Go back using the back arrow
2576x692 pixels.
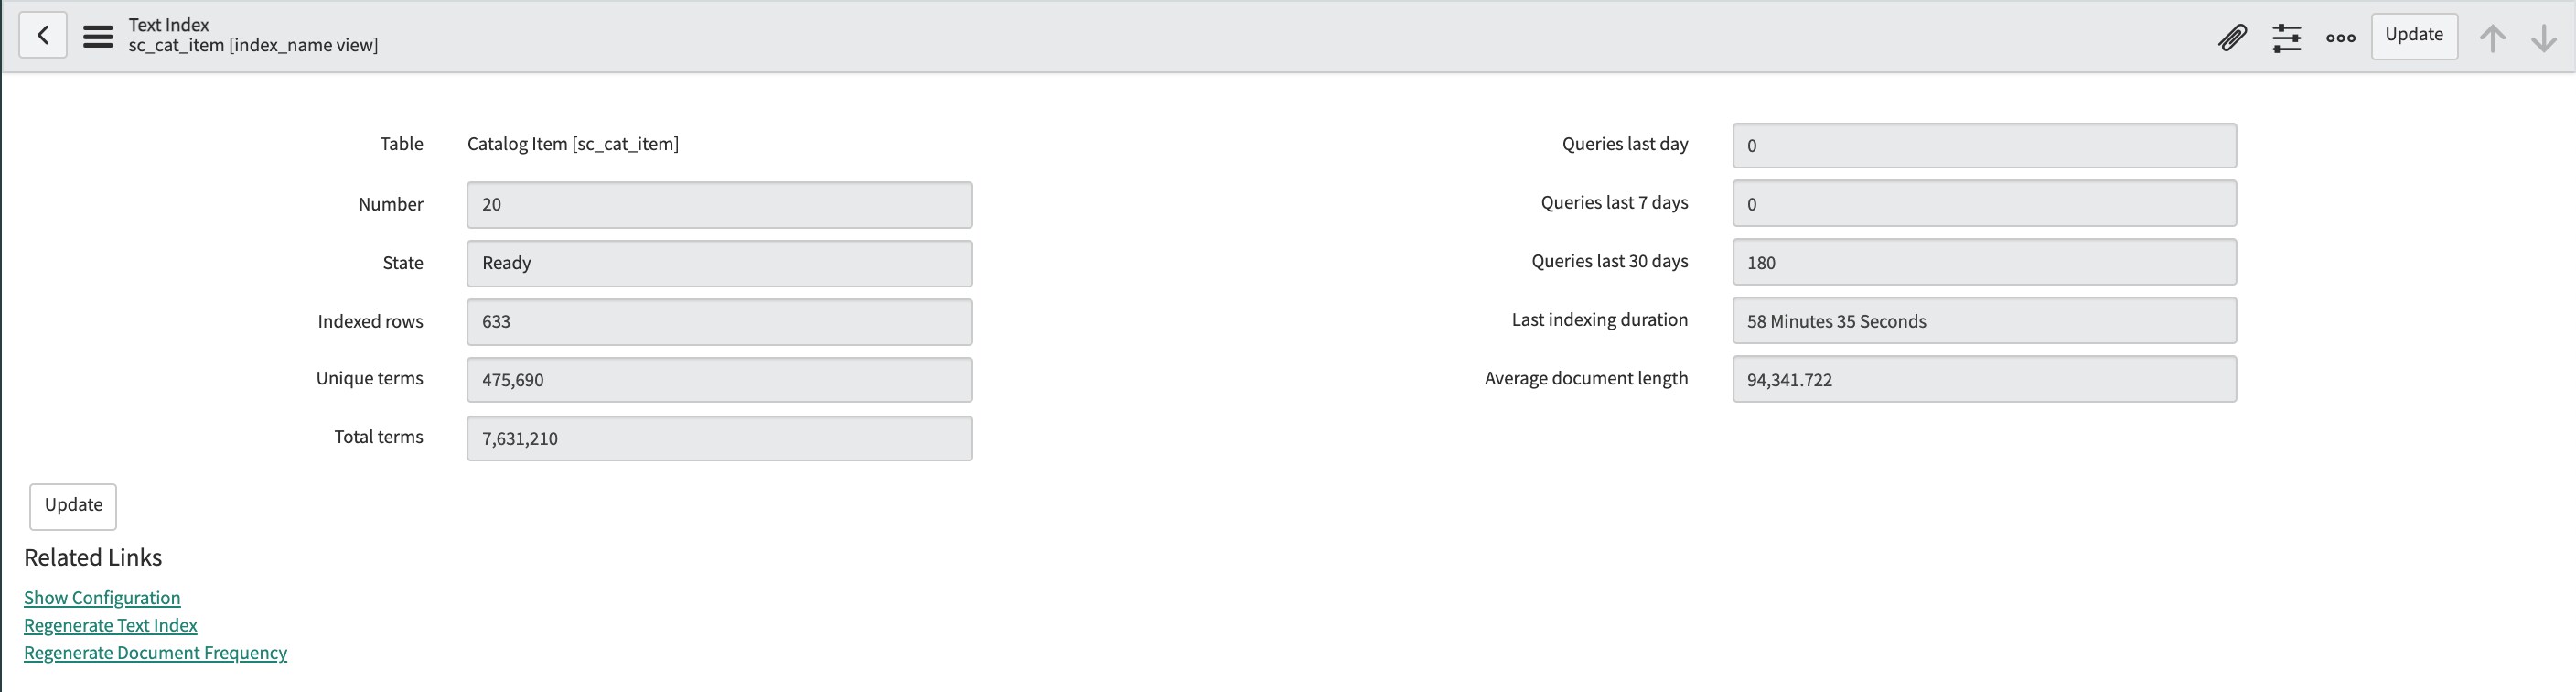[43, 36]
